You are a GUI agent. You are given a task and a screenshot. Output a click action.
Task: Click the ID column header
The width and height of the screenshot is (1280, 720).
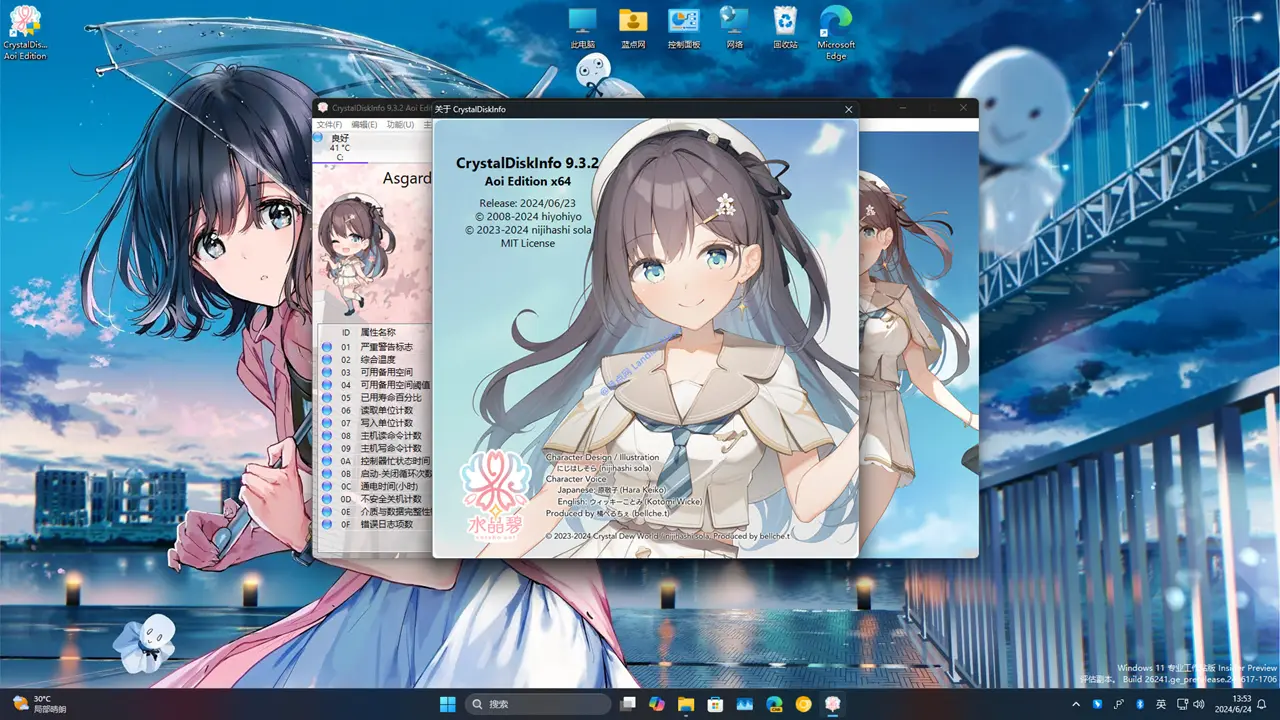(346, 332)
